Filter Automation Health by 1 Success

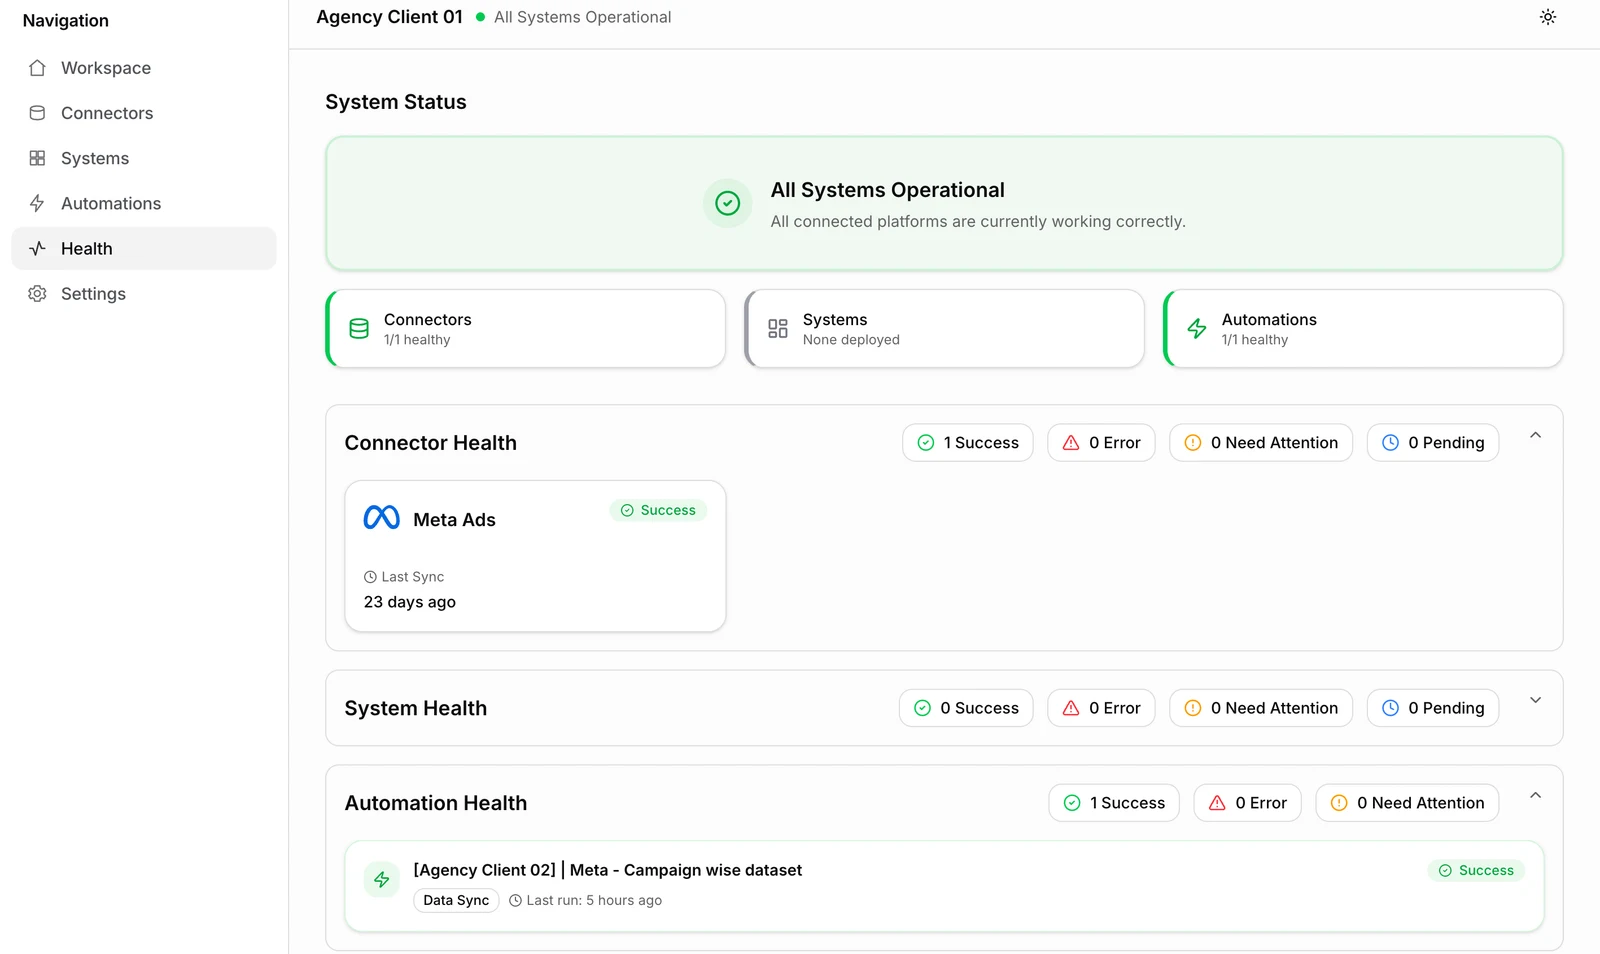tap(1114, 803)
